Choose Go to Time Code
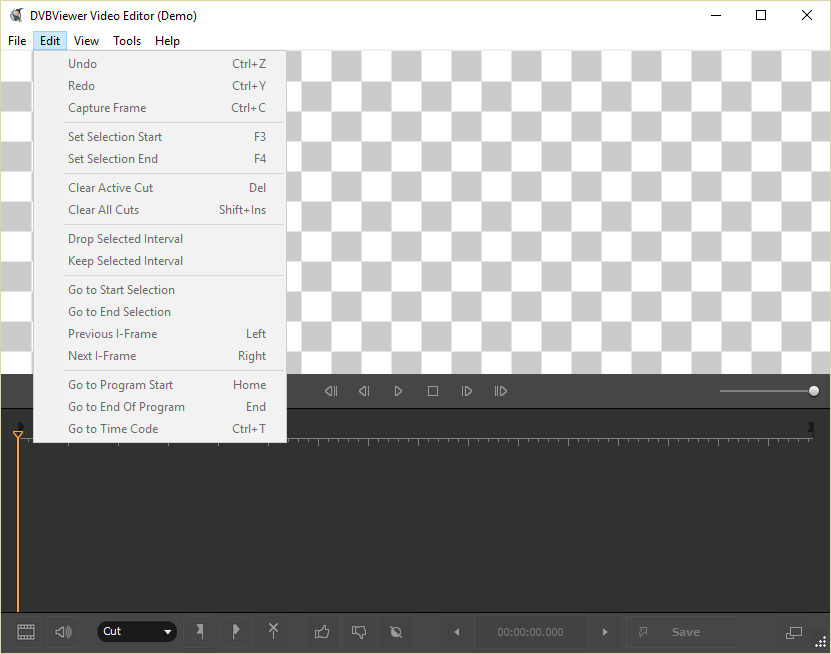This screenshot has height=654, width=831. pos(160,429)
